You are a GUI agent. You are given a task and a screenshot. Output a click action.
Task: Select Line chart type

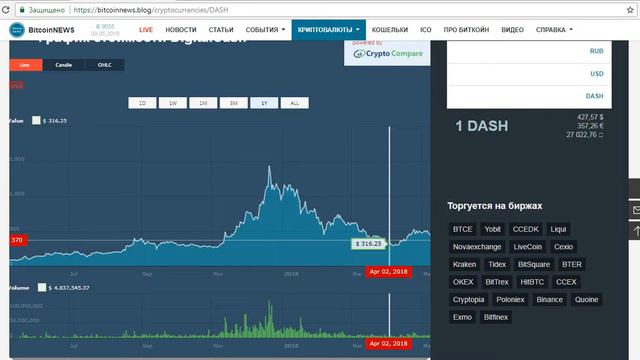pos(25,65)
